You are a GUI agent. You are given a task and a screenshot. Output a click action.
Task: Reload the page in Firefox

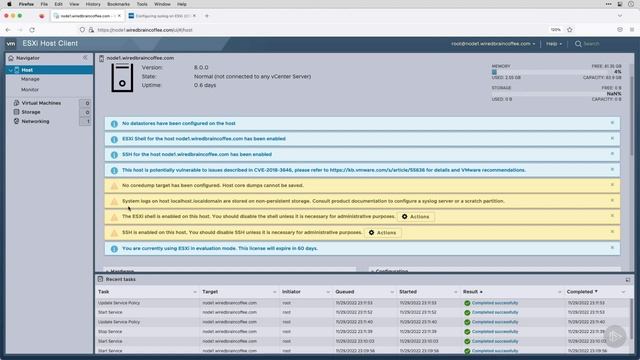[x=32, y=30]
